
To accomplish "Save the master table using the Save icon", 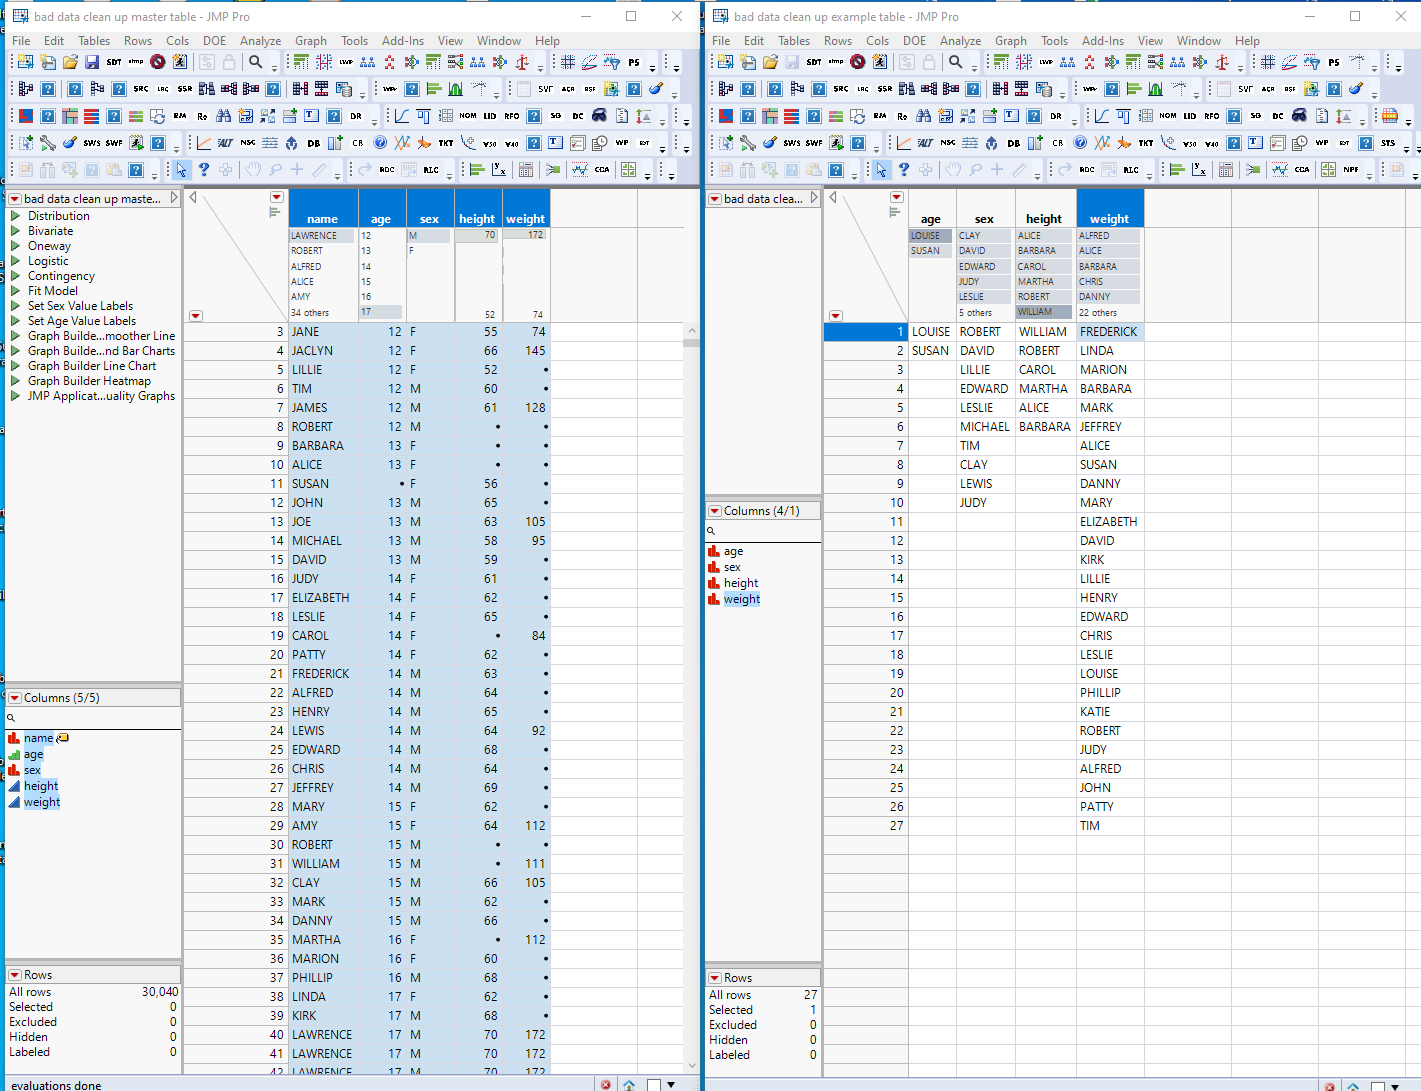I will pyautogui.click(x=92, y=61).
